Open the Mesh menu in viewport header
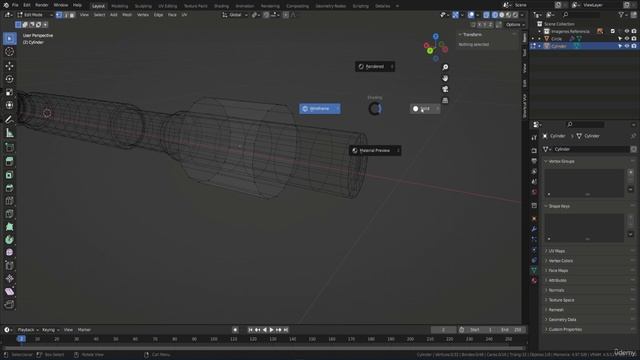Screen dimensions: 640x360 [127, 15]
